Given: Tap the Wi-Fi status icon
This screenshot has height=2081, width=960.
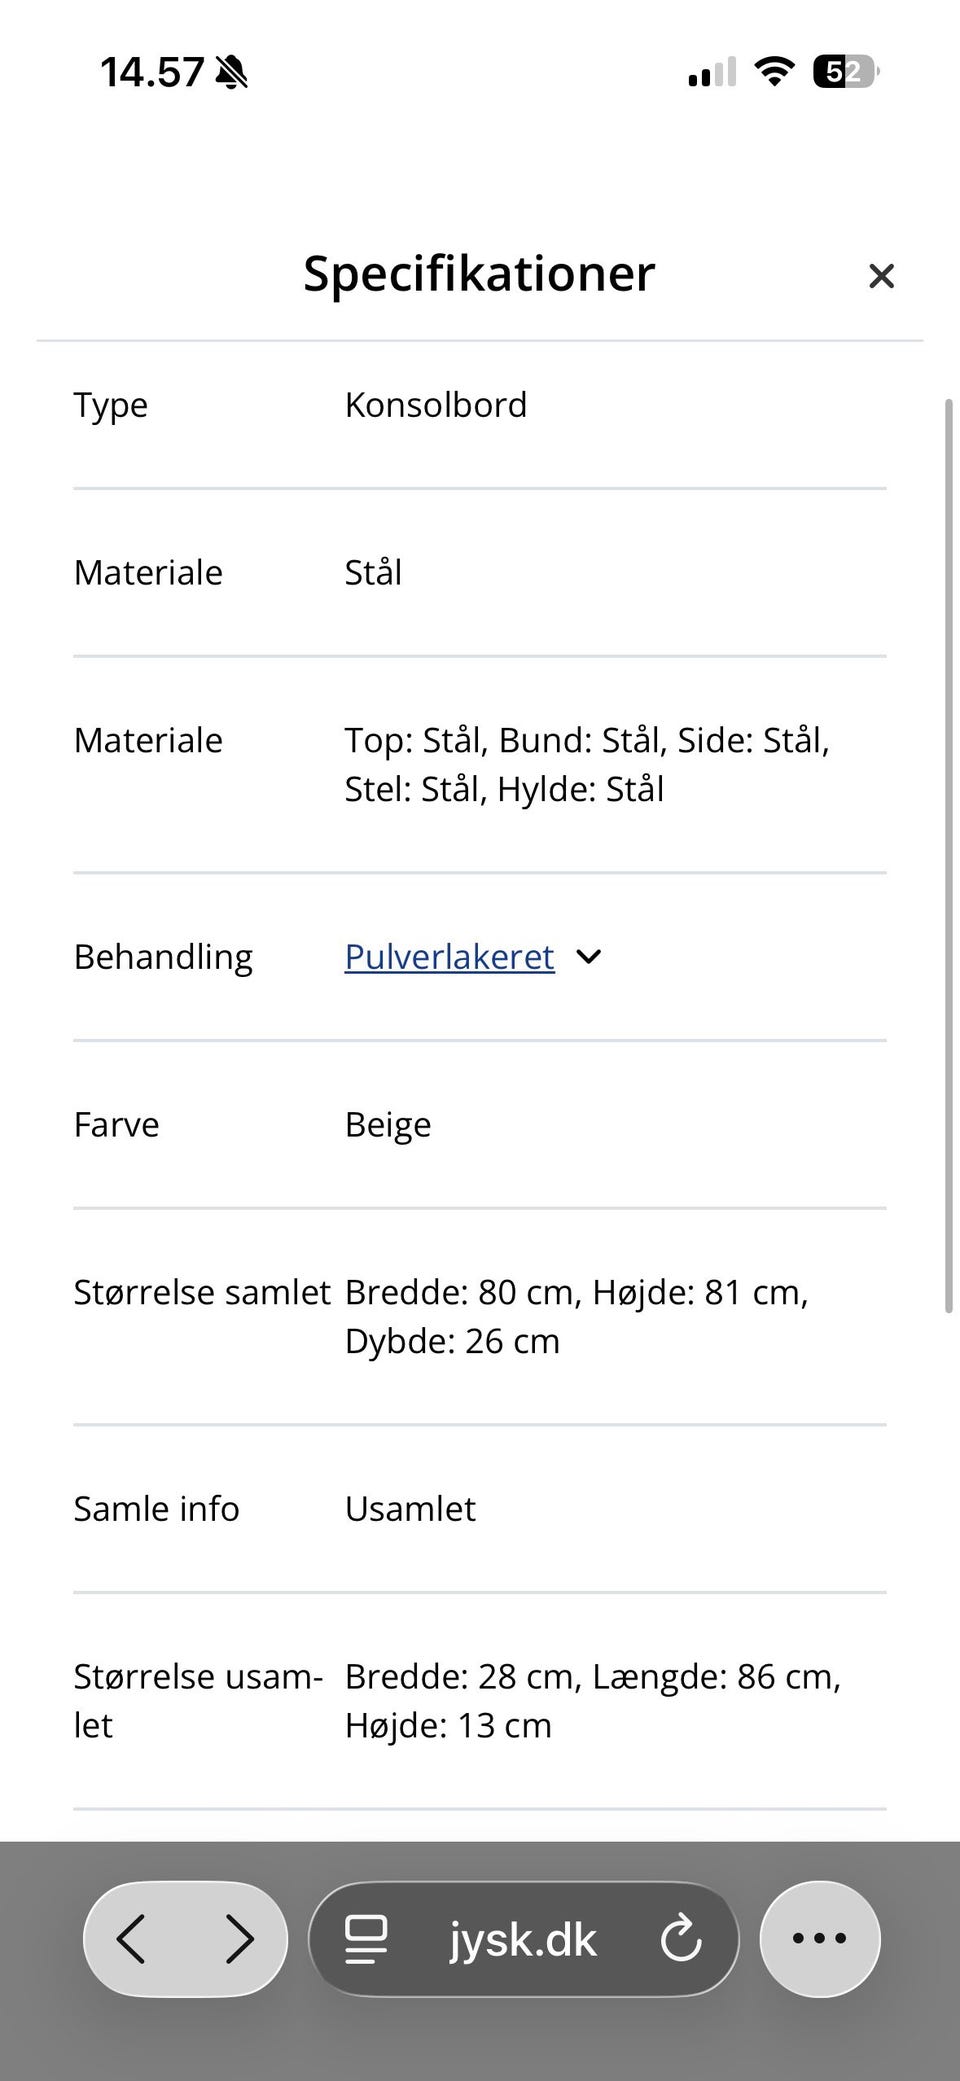Looking at the screenshot, I should (773, 71).
